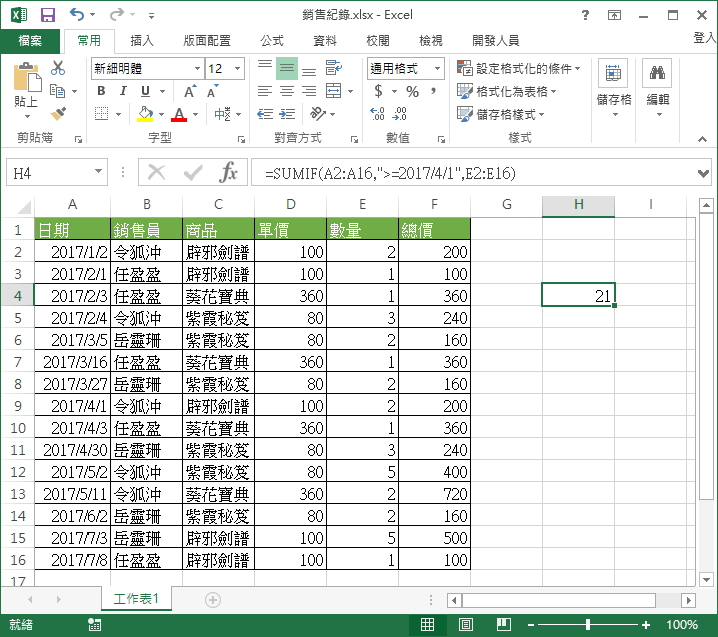
Task: Toggle Italic formatting
Action: (x=122, y=91)
